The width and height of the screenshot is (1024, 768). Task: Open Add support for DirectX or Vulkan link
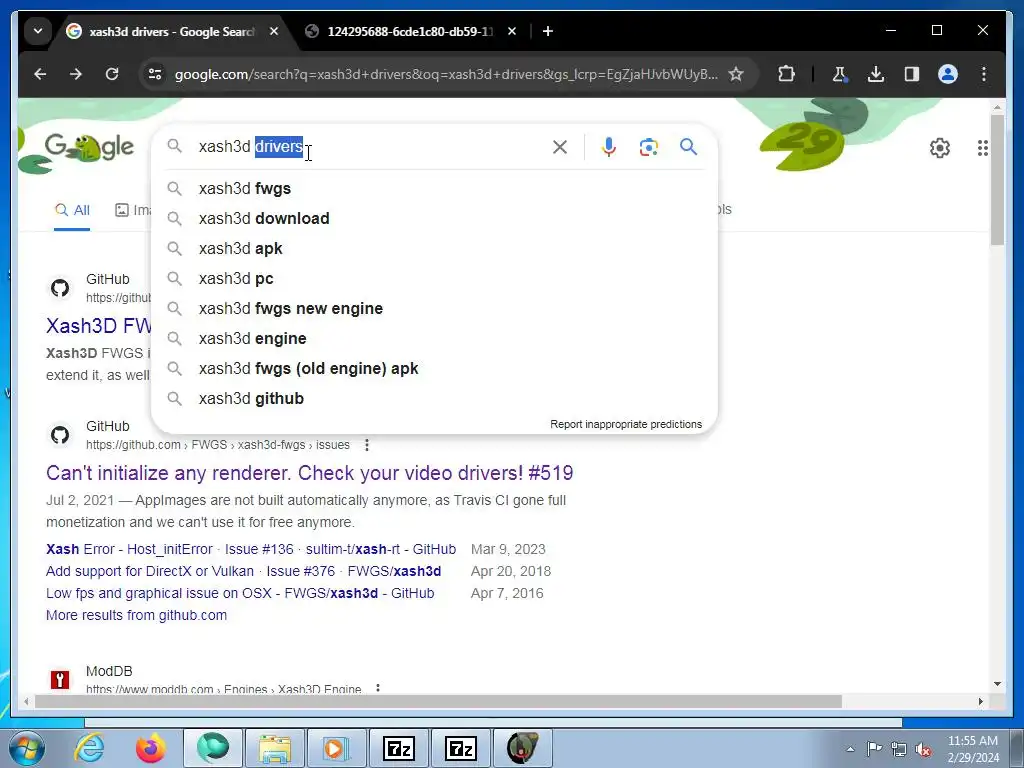(x=244, y=571)
